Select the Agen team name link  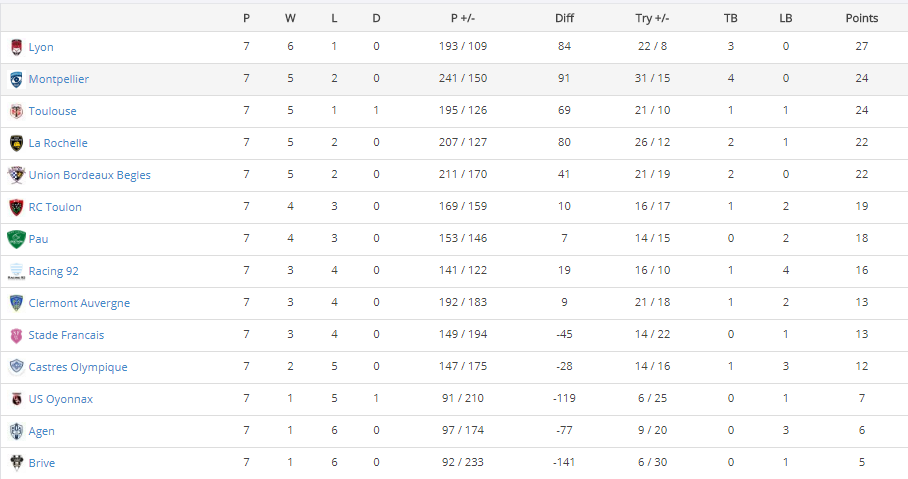42,431
